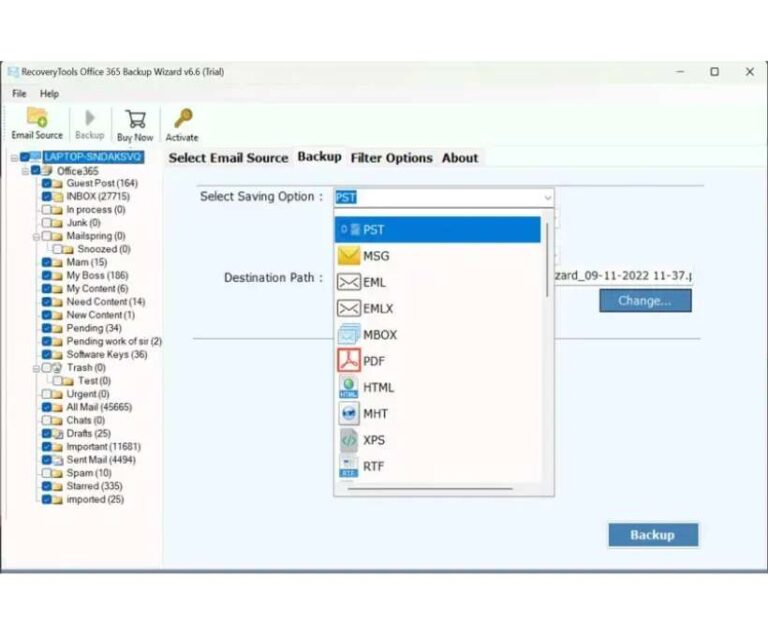Click the LAPTOP-SNDAKSVQ computer icon
768x637 pixels.
pos(36,157)
